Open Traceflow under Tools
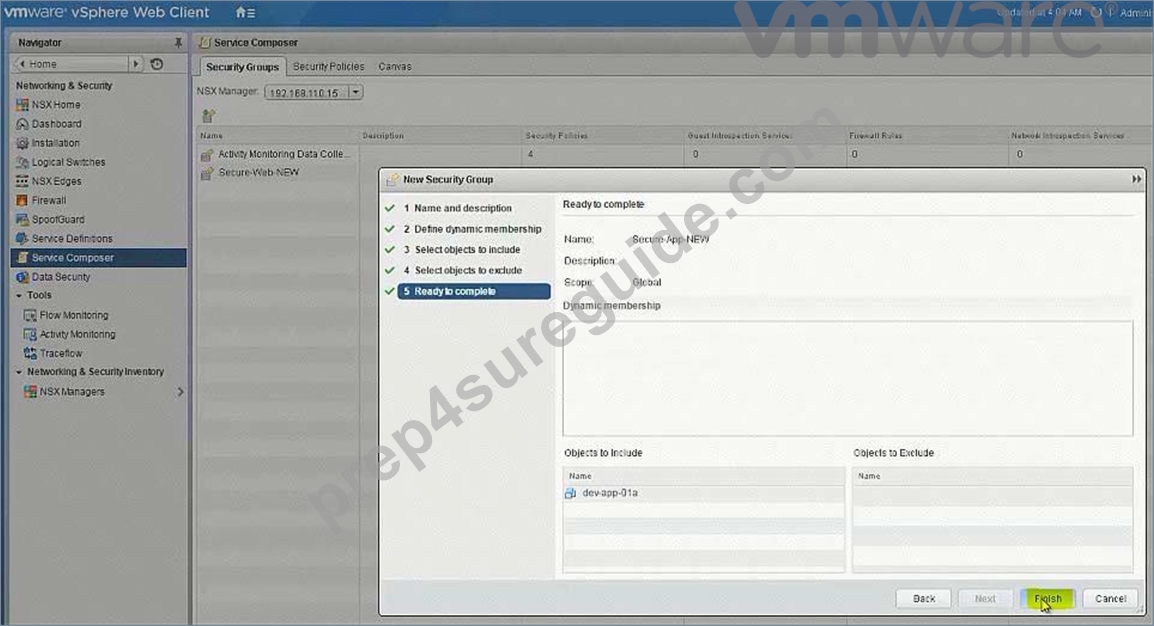Image resolution: width=1154 pixels, height=626 pixels. 61,353
